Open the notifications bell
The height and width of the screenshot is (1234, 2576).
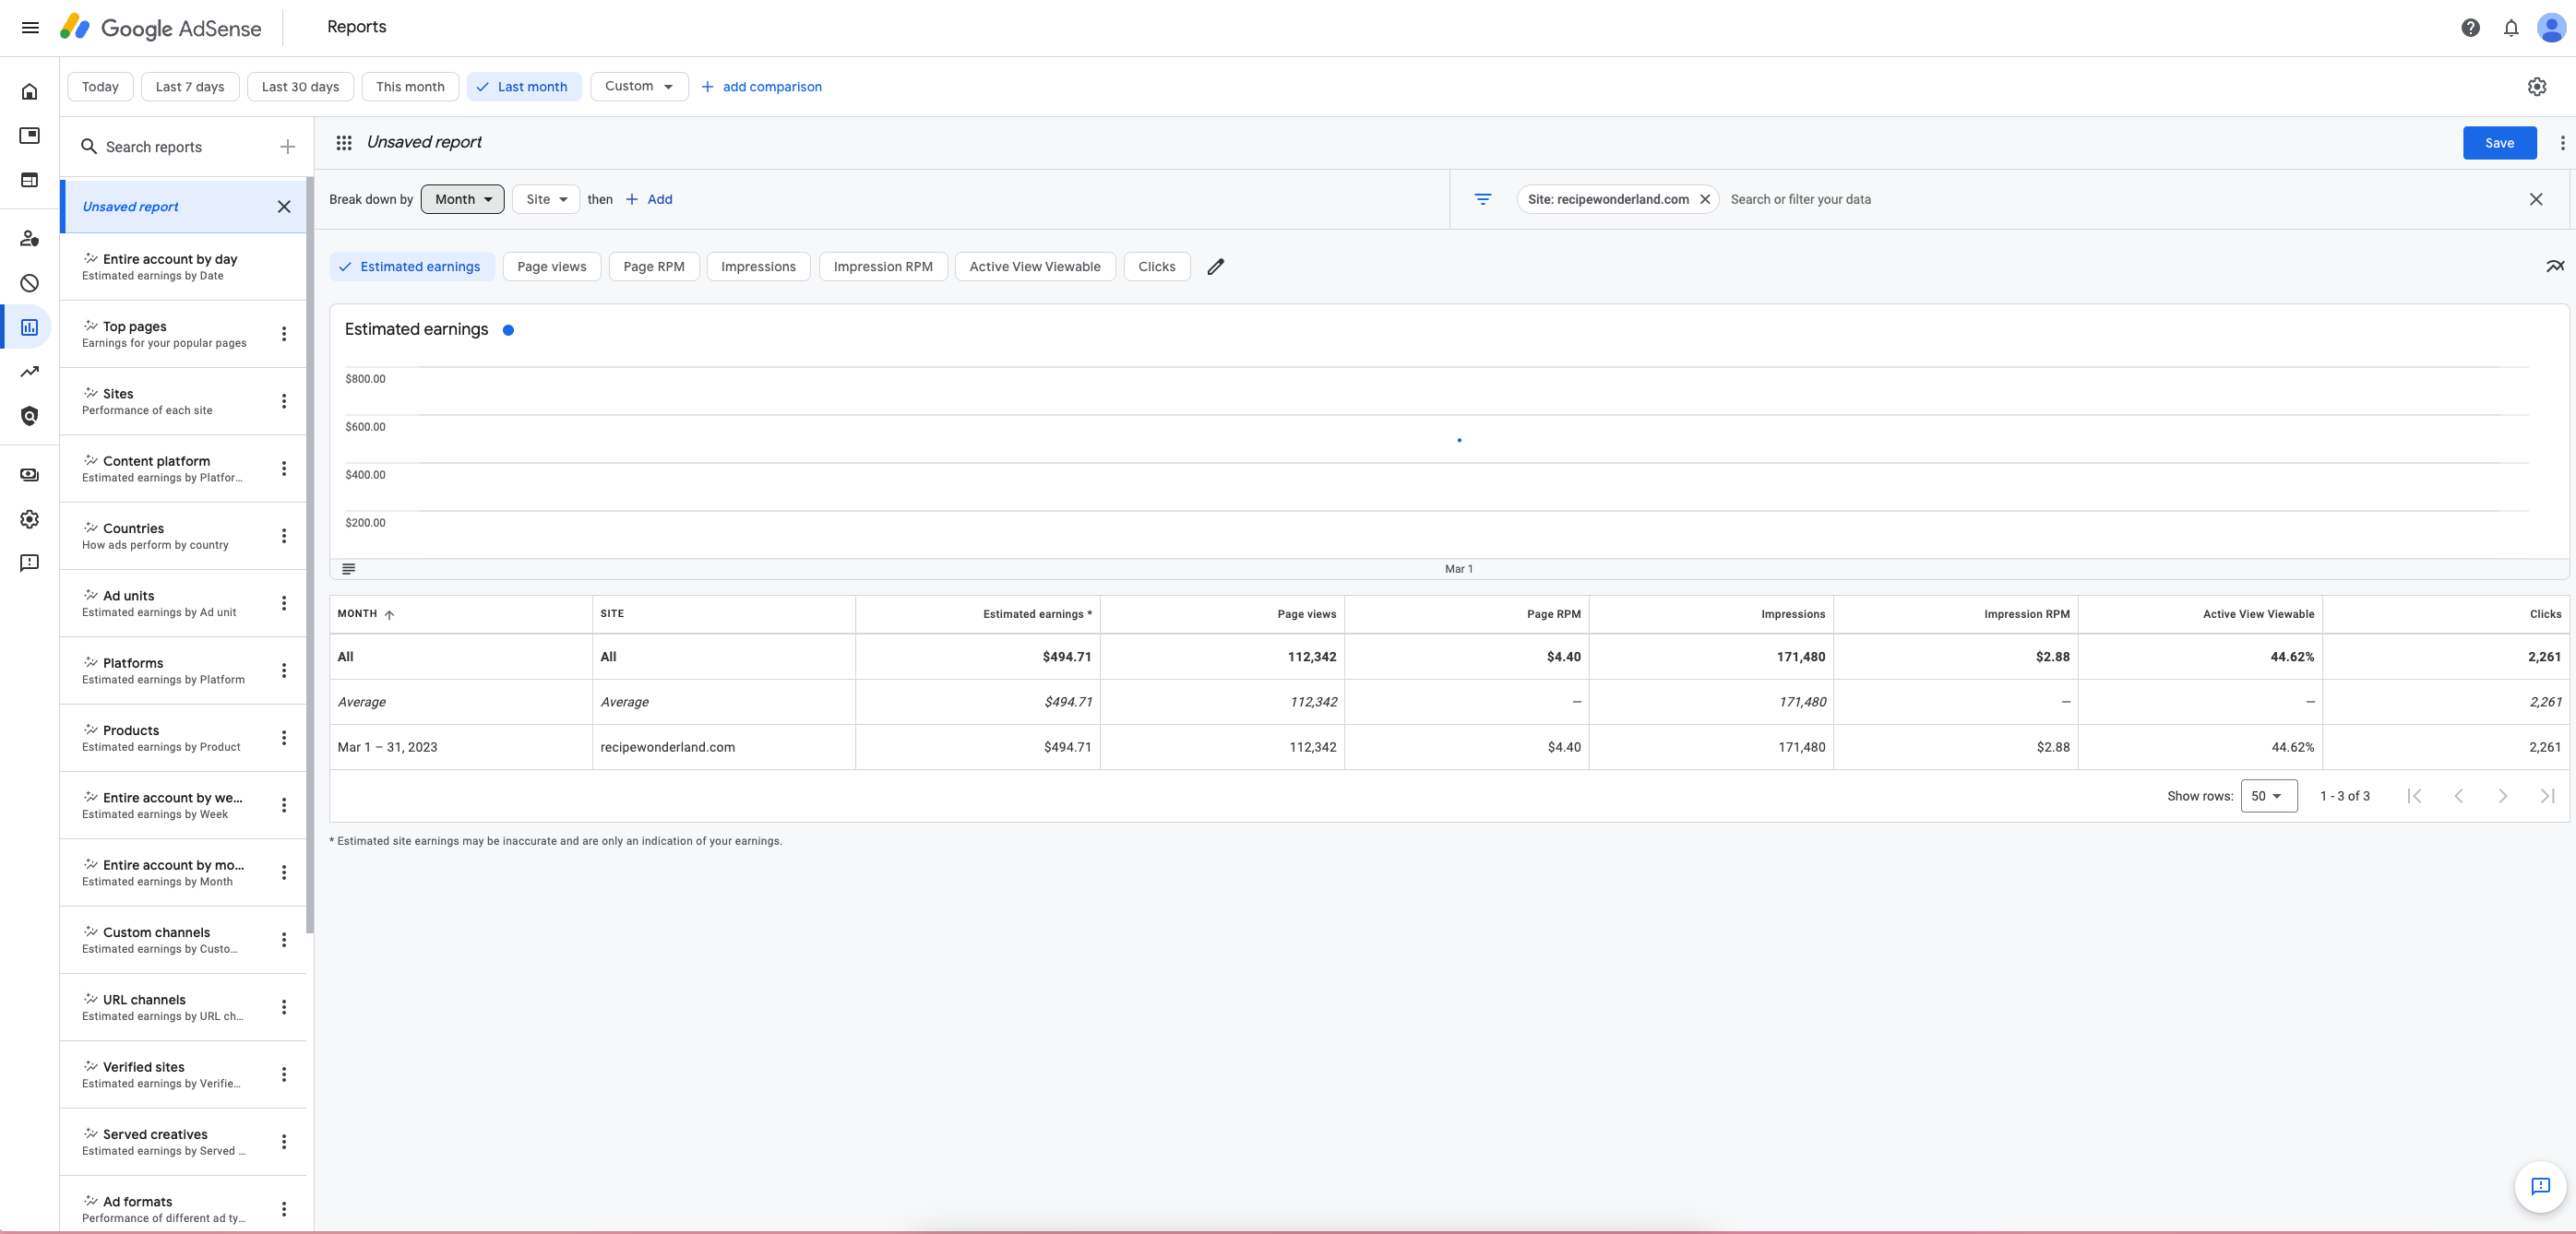tap(2511, 28)
